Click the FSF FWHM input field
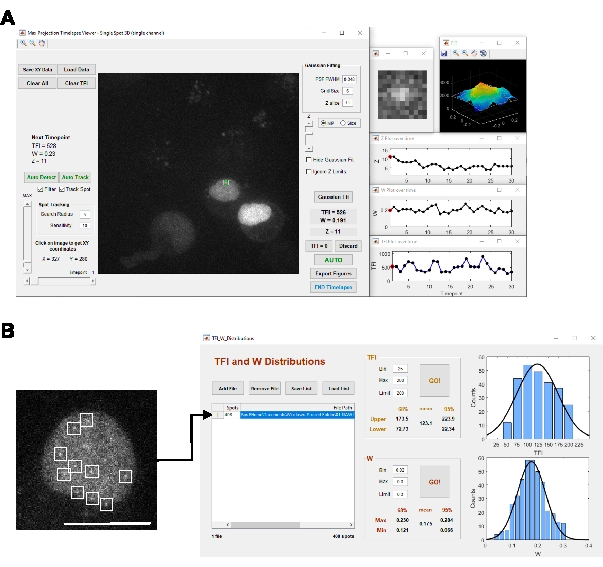The image size is (603, 567). click(348, 78)
